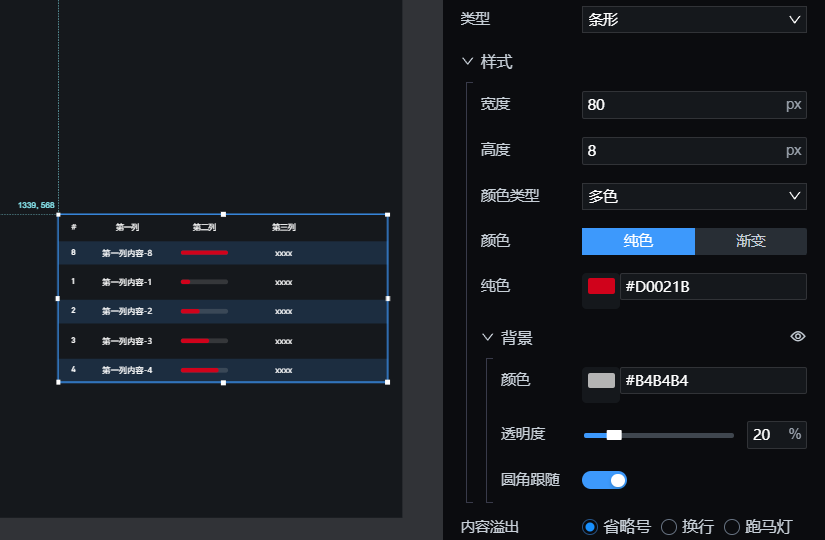Viewport: 825px width, 540px height.
Task: Click the 宽度 input showing 80
Action: coord(694,105)
